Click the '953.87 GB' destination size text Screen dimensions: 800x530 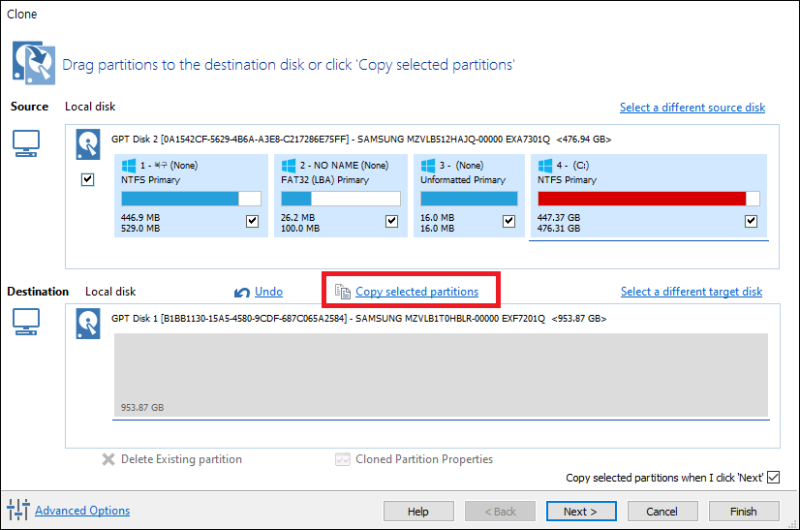click(142, 408)
